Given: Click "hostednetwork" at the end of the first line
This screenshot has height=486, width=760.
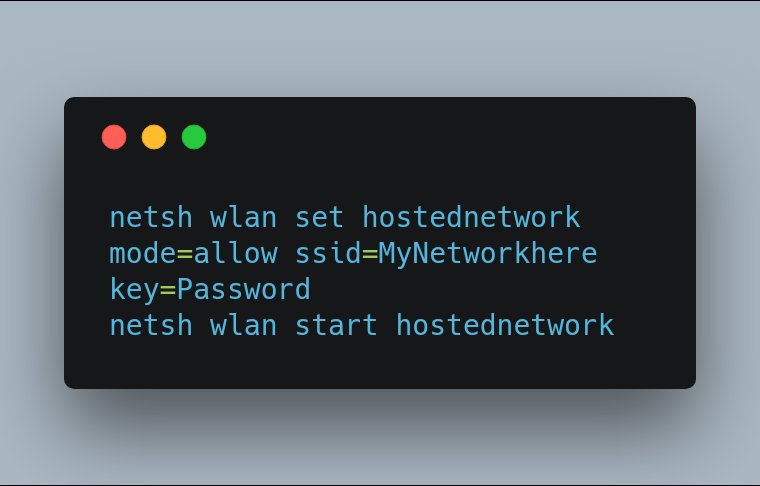Looking at the screenshot, I should (471, 218).
